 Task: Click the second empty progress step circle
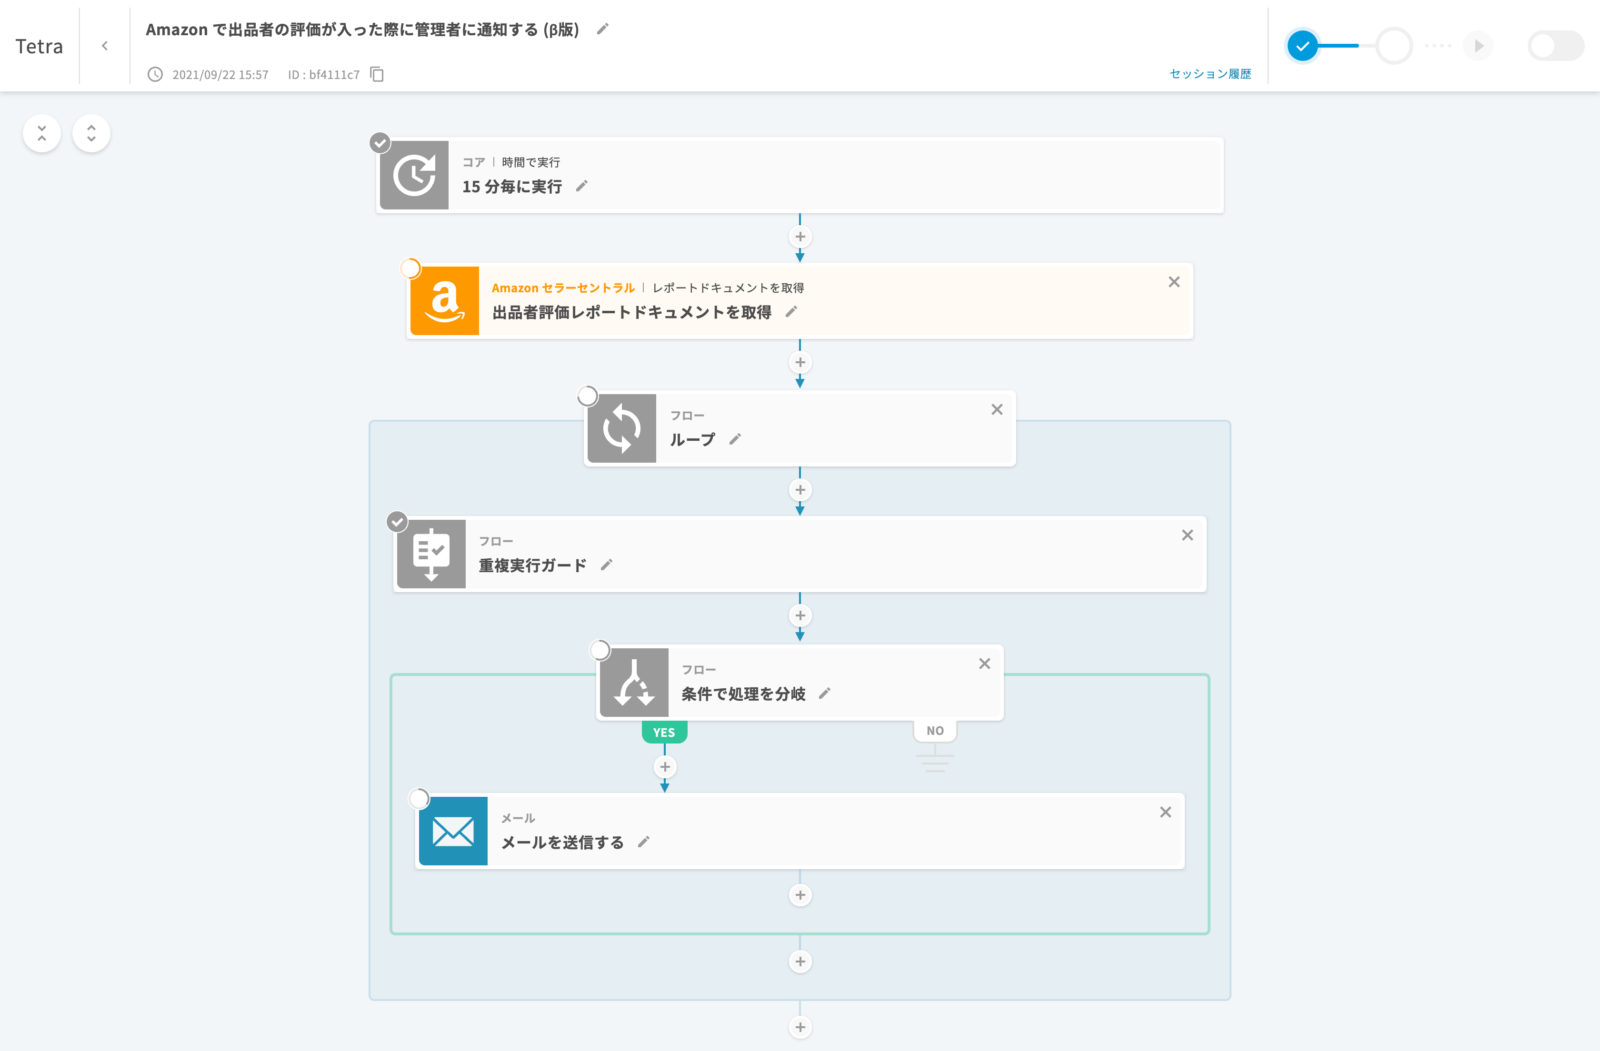tap(1394, 46)
